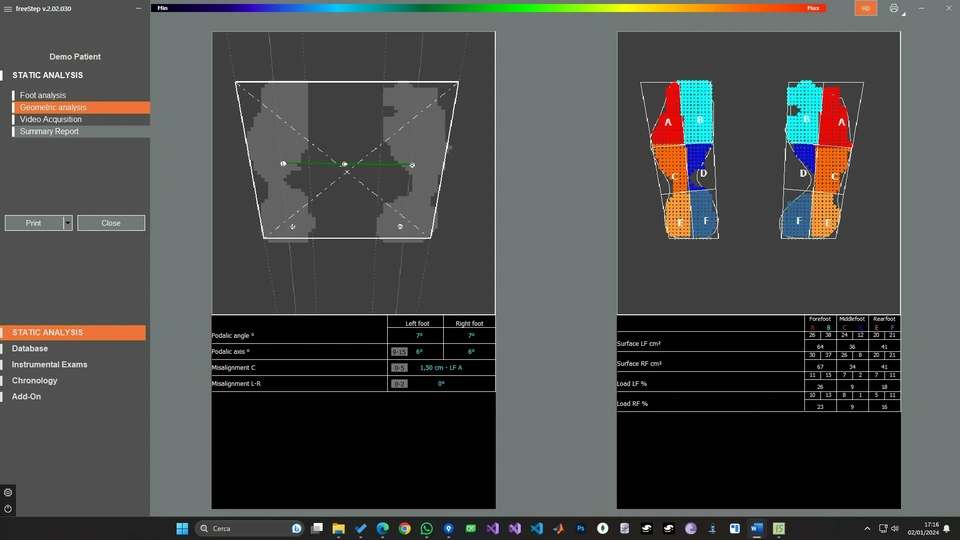The width and height of the screenshot is (960, 540).
Task: Go to the Database section
Action: point(30,348)
